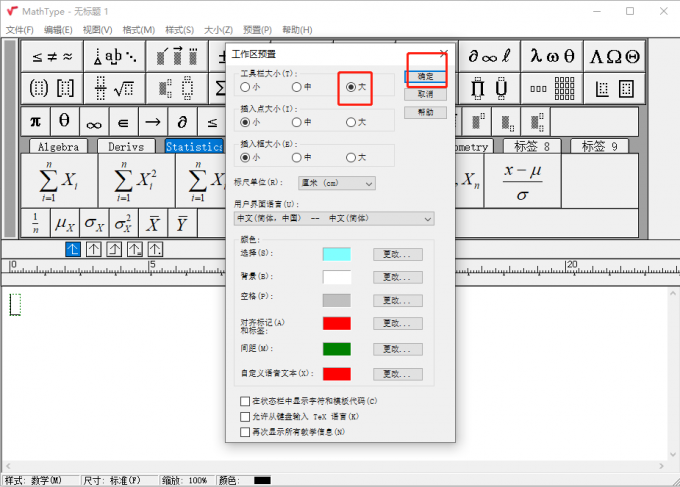Click the gray space color swatch

[x=337, y=300]
